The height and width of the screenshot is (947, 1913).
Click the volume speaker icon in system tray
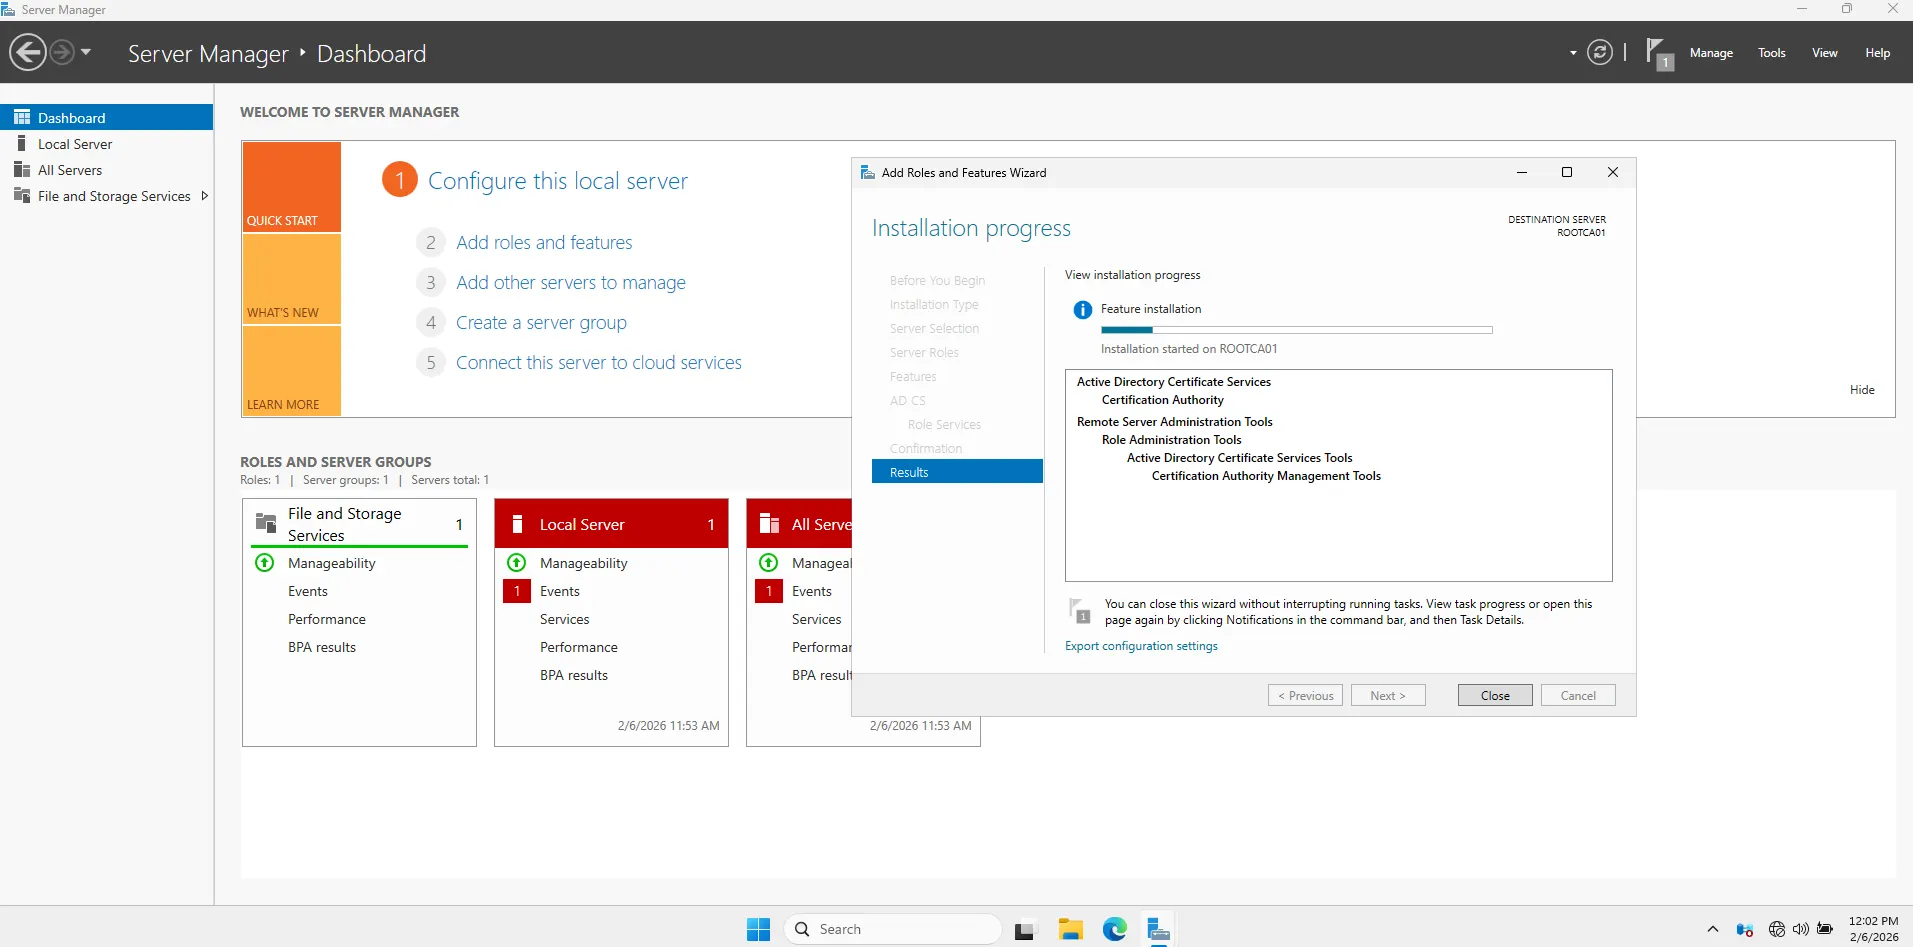(1801, 929)
